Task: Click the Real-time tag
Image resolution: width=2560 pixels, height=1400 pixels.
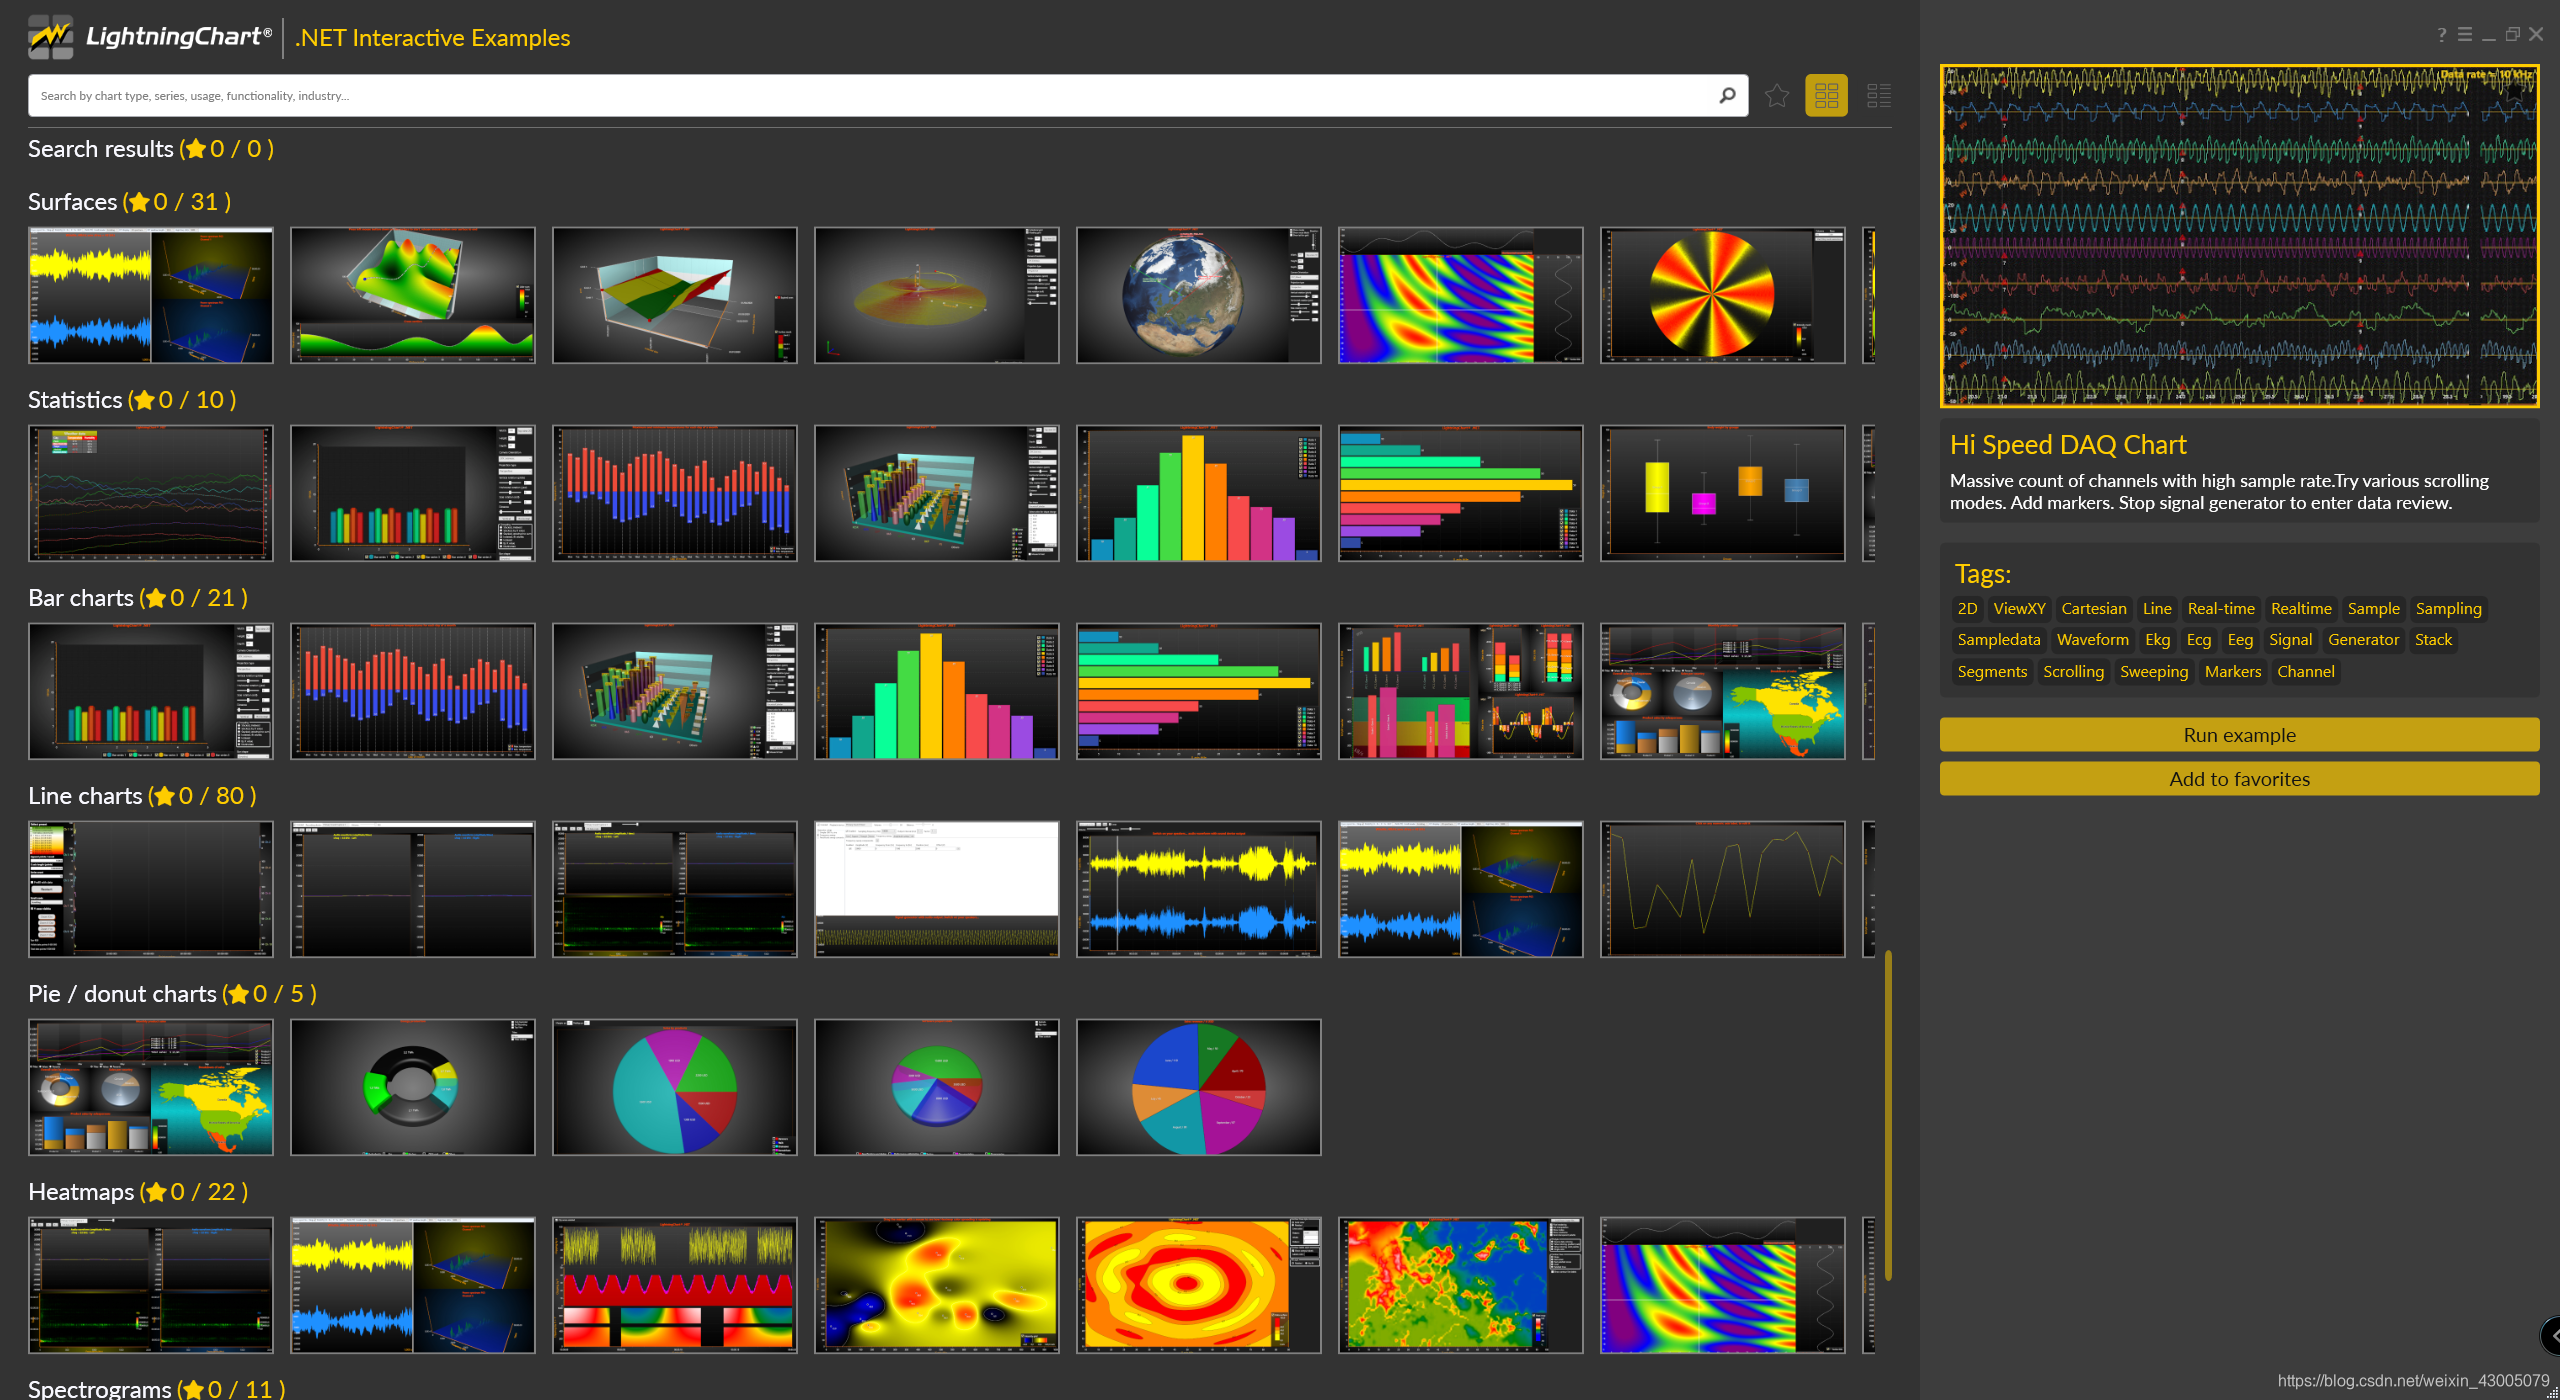Action: (2221, 609)
